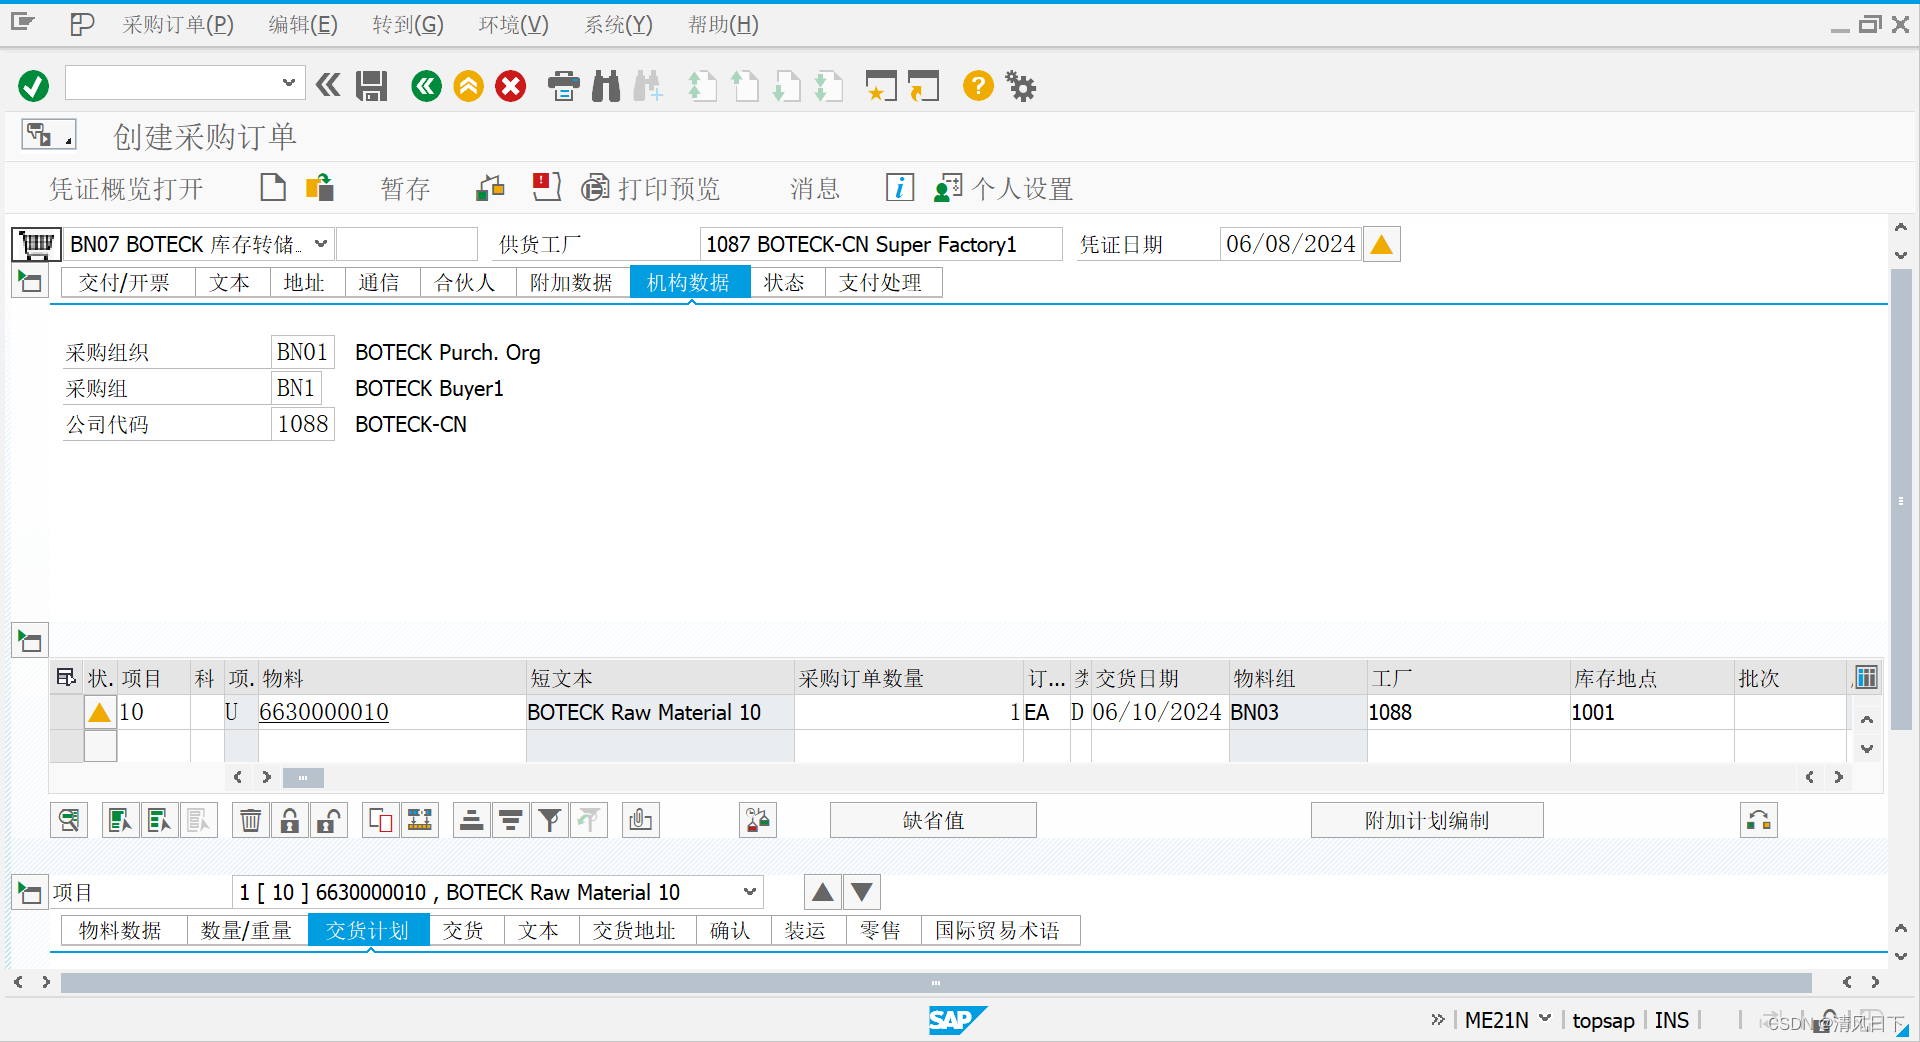Screen dimensions: 1920x1042
Task: Click the green Enter checkmark icon
Action: [x=33, y=86]
